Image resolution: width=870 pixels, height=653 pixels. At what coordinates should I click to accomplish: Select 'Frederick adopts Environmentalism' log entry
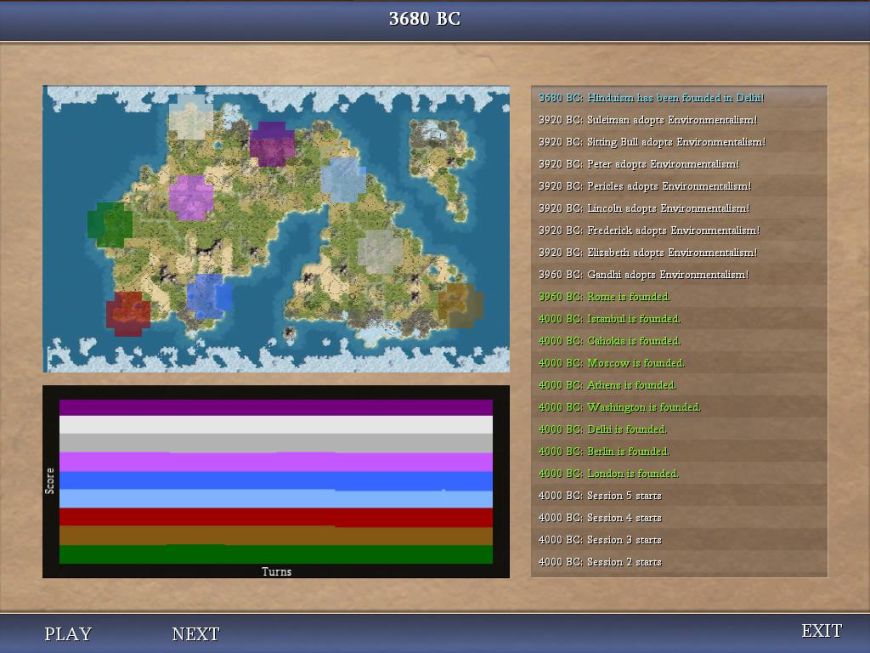pos(679,230)
